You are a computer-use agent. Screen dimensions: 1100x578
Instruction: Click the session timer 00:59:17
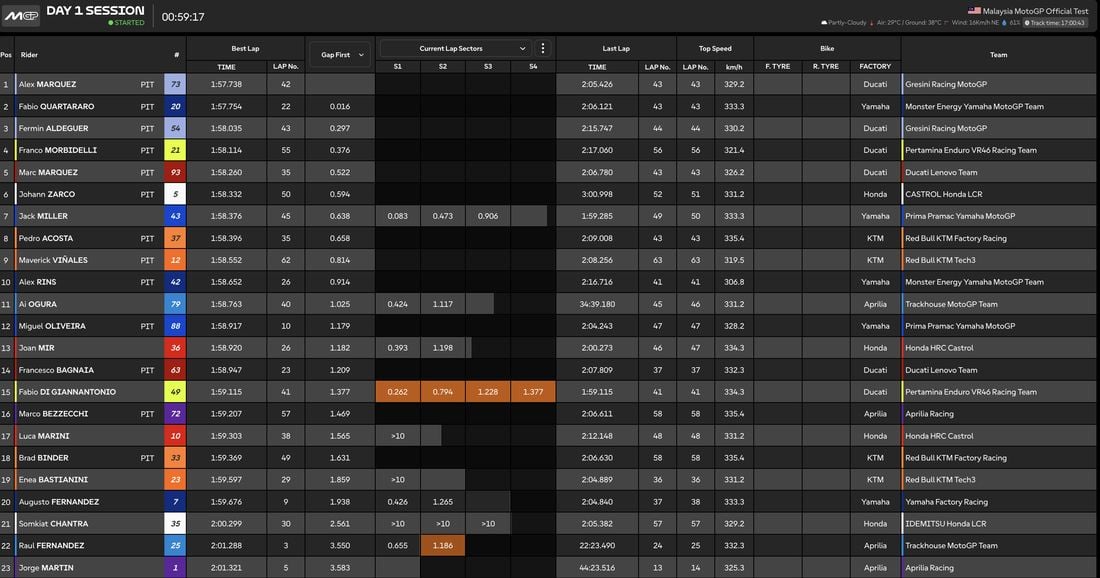pos(183,17)
